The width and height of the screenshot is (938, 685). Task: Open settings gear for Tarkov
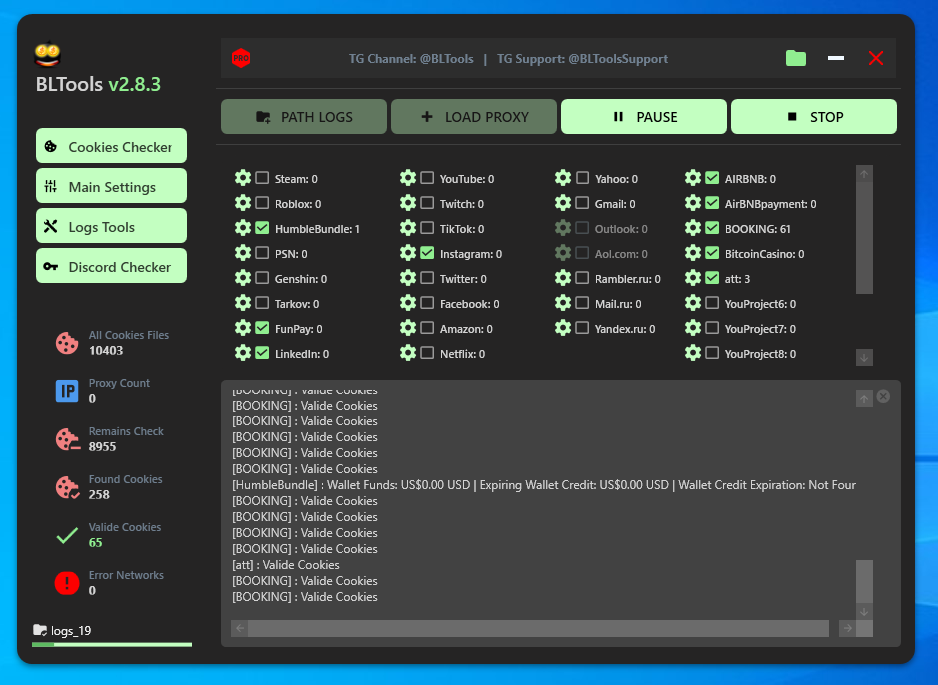(243, 303)
